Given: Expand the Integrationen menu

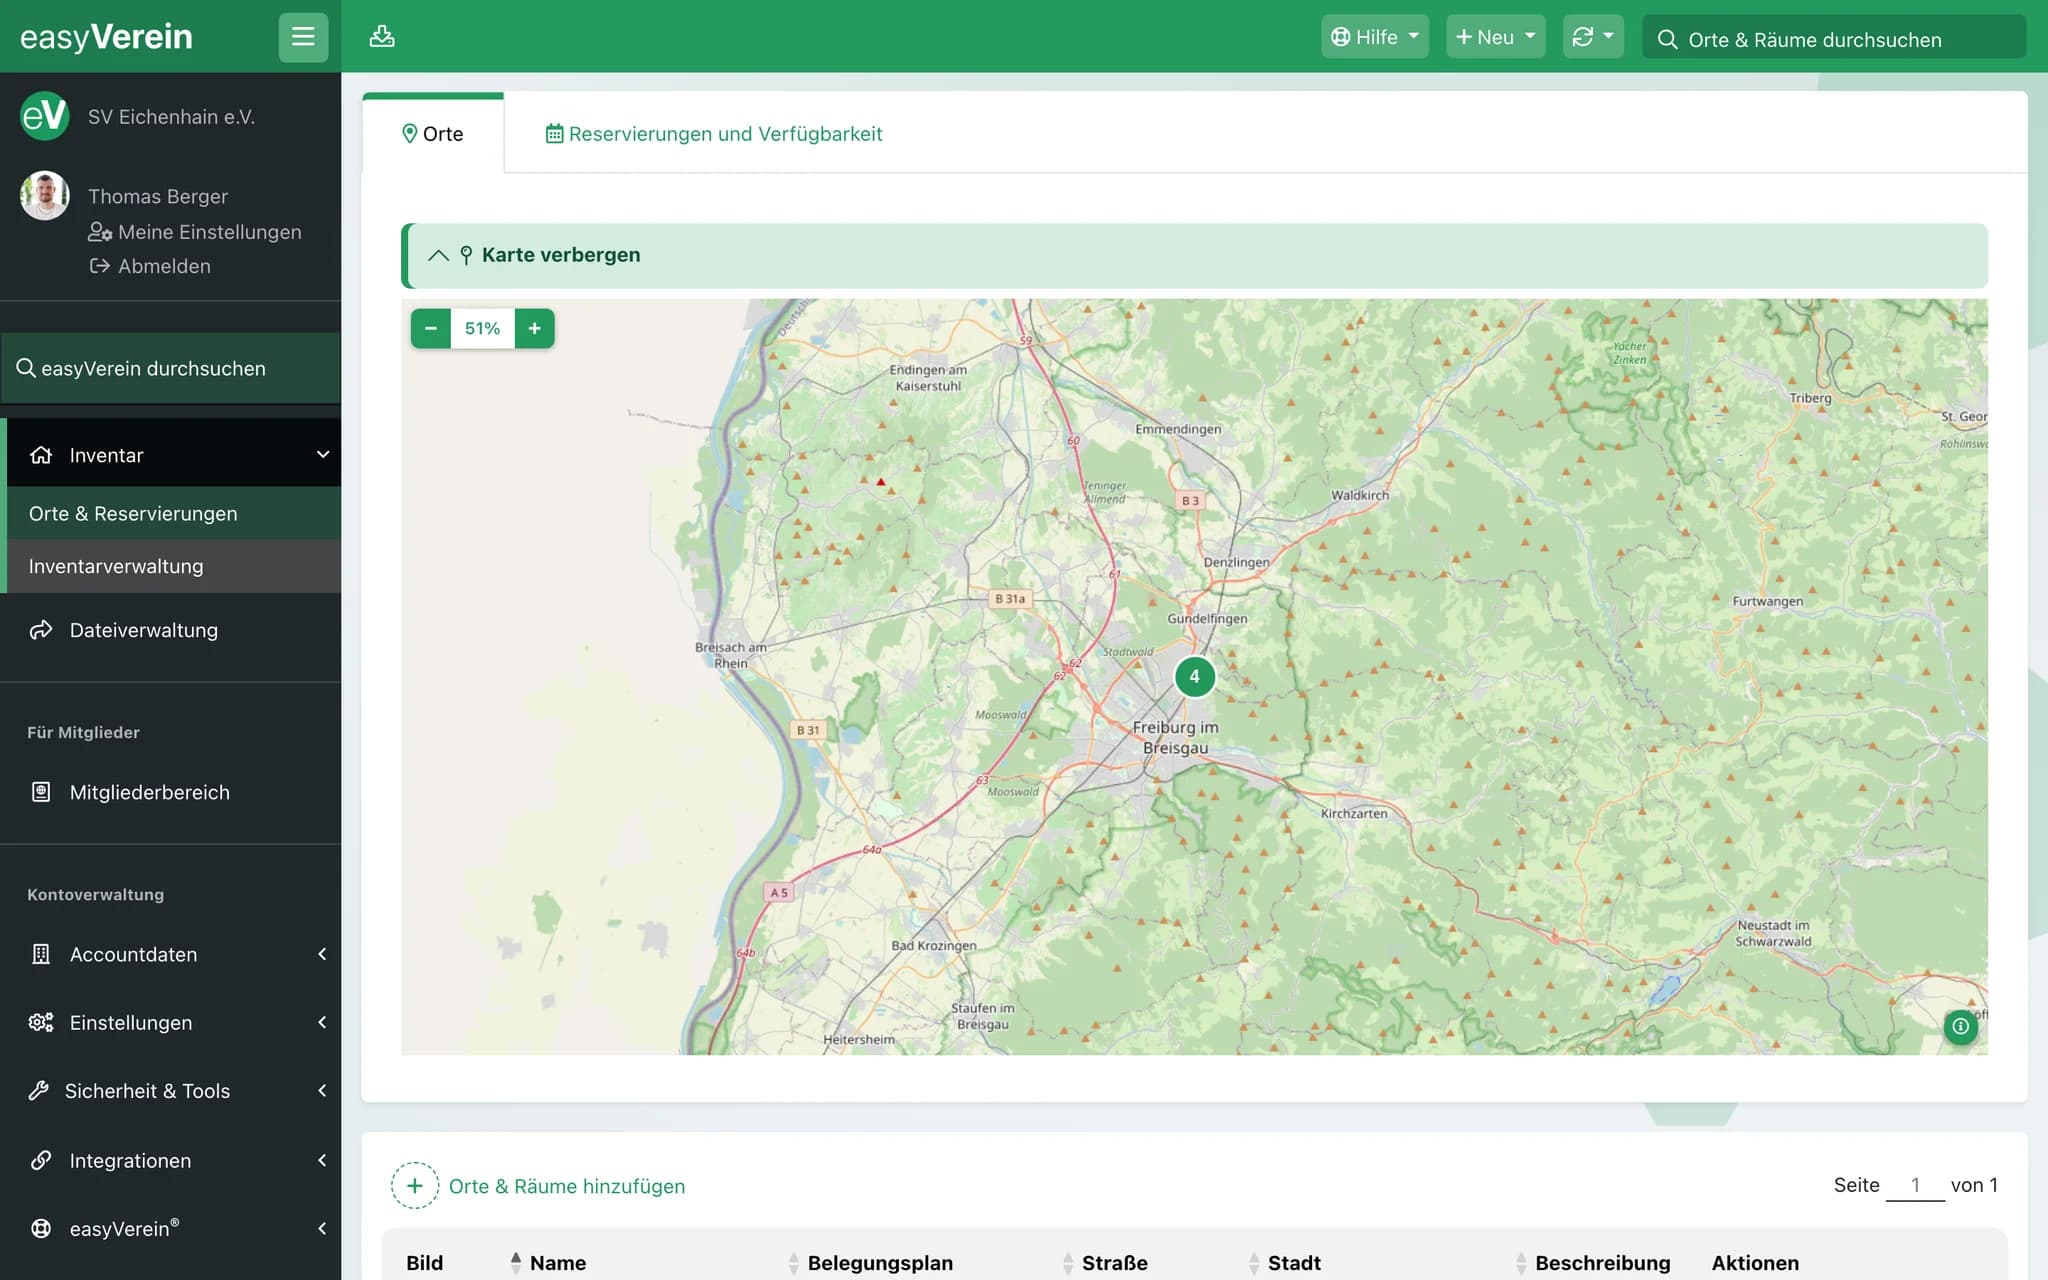Looking at the screenshot, I should pos(174,1160).
